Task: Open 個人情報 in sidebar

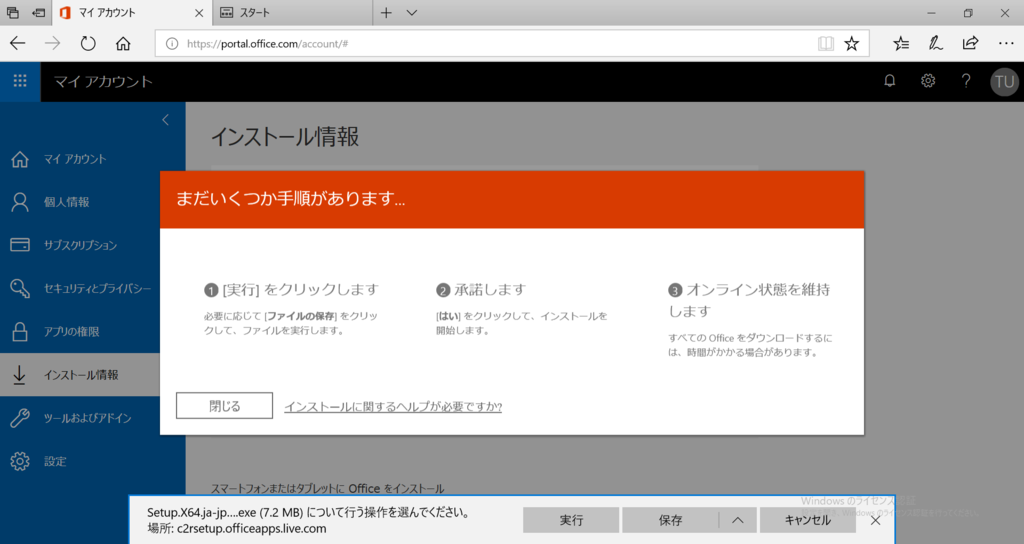Action: (80, 202)
